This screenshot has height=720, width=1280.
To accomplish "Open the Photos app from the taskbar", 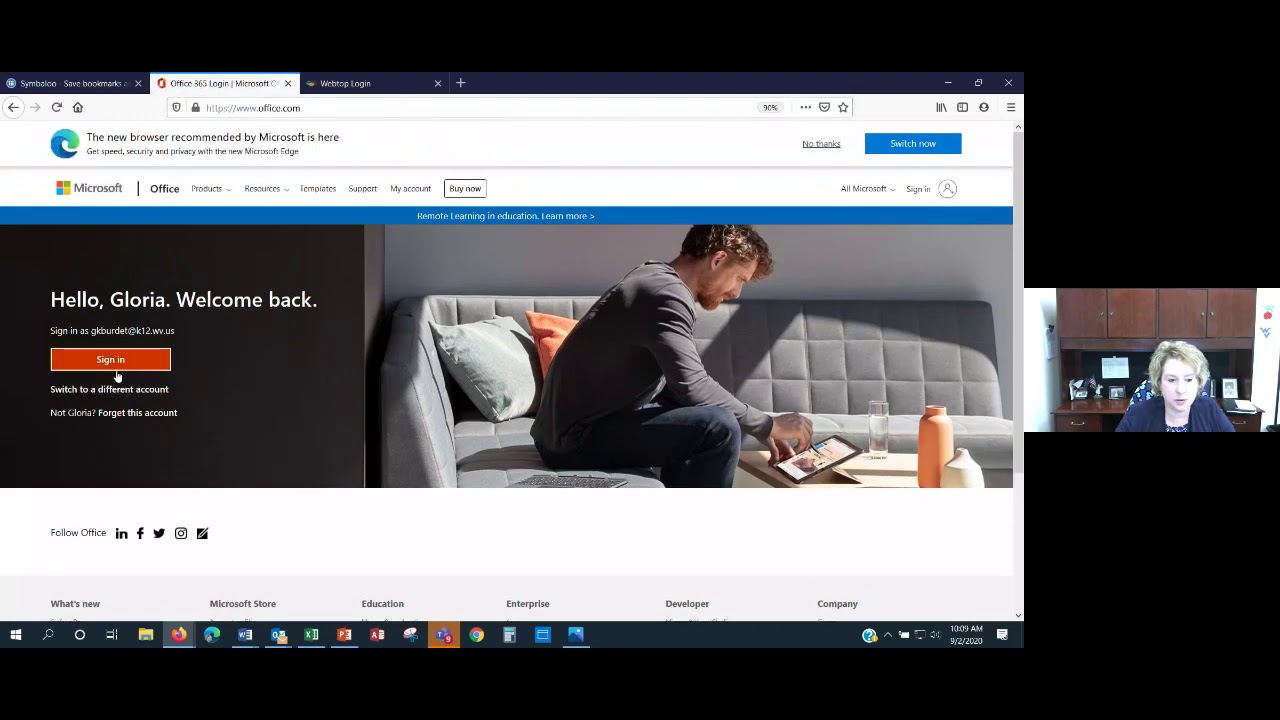I will coord(575,634).
